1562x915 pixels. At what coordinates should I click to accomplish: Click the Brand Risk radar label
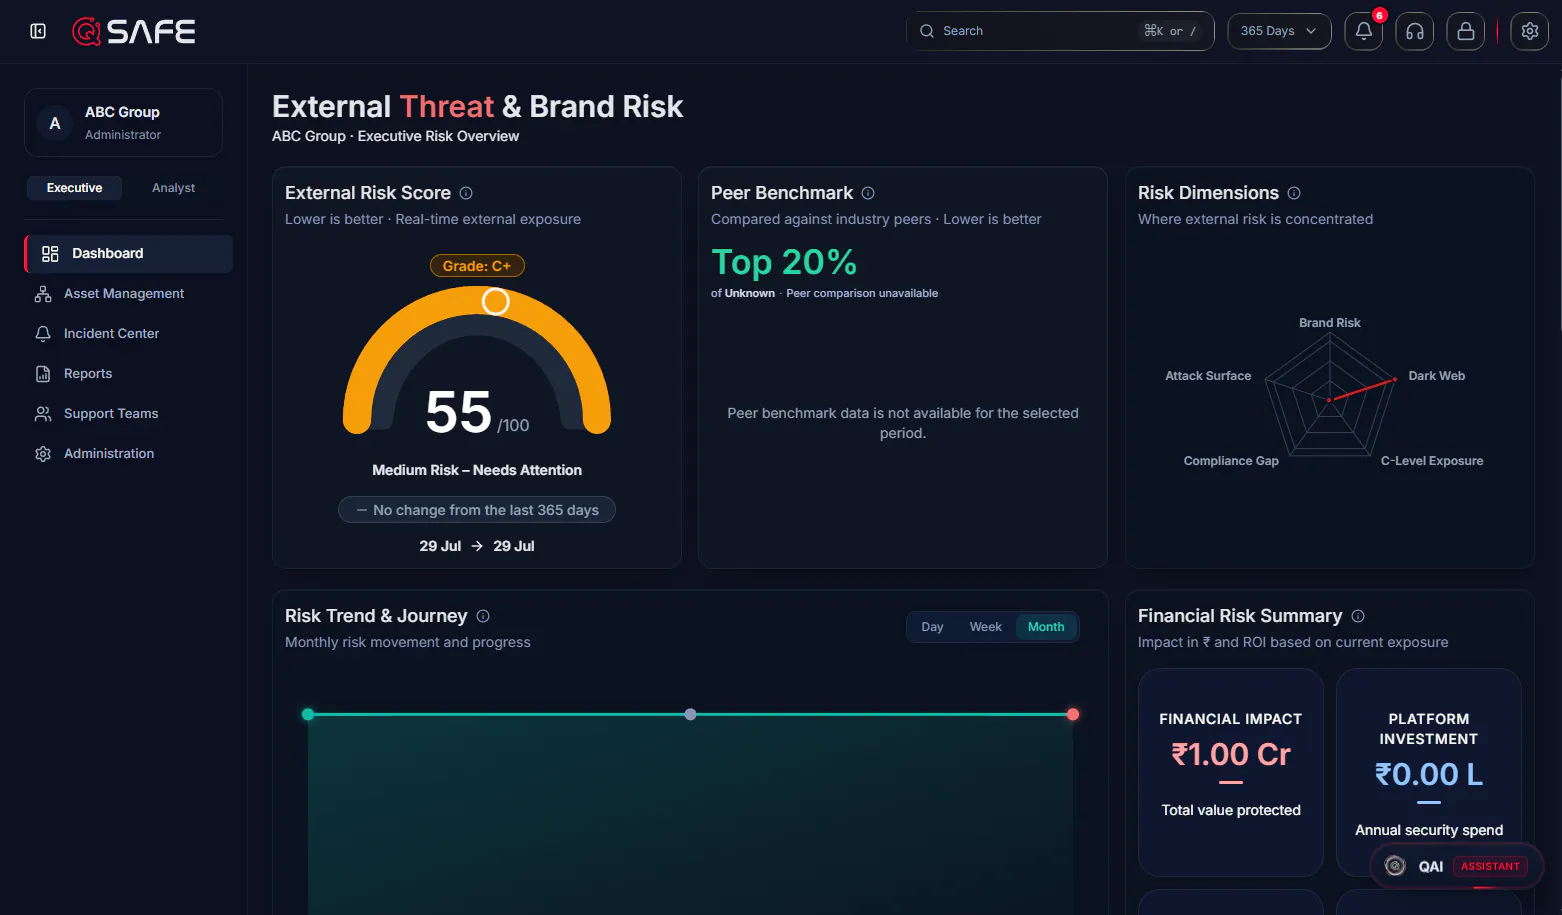tap(1330, 323)
